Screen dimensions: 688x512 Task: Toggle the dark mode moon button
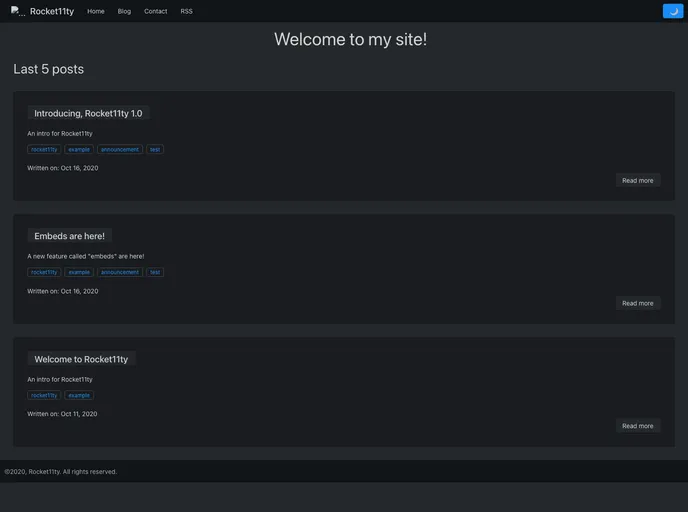pyautogui.click(x=673, y=11)
